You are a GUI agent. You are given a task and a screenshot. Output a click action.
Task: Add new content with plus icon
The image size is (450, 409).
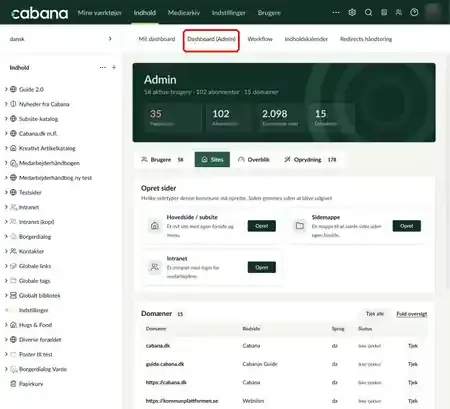(x=114, y=67)
